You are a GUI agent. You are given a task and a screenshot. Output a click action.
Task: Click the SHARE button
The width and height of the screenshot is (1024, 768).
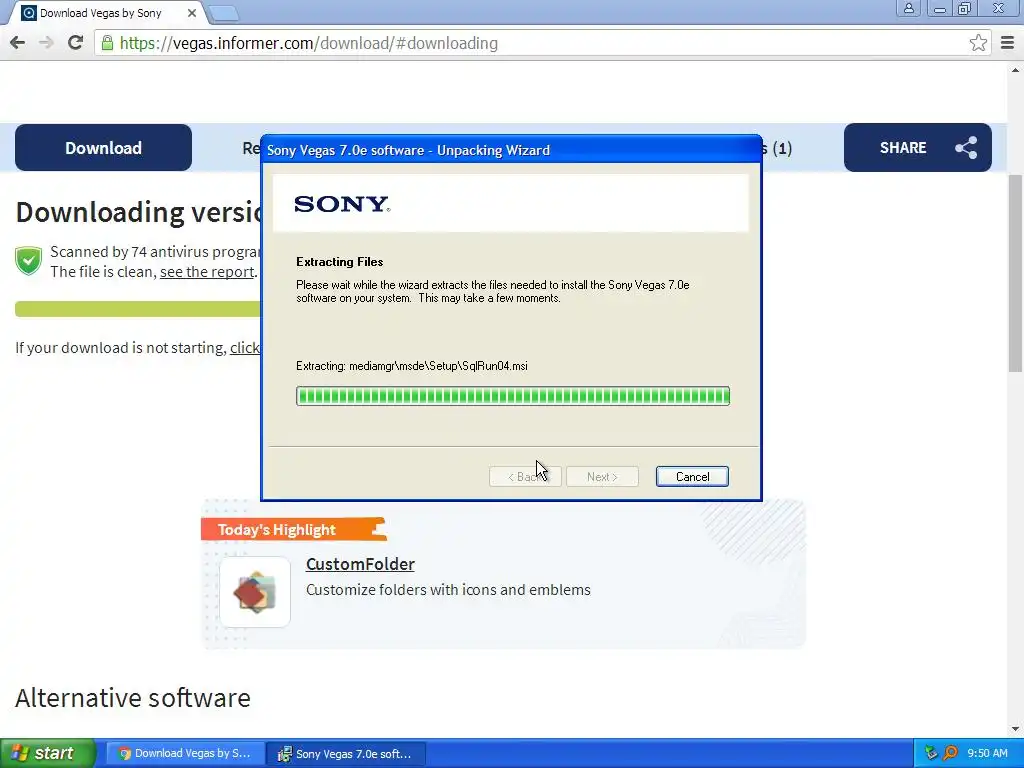click(x=917, y=148)
